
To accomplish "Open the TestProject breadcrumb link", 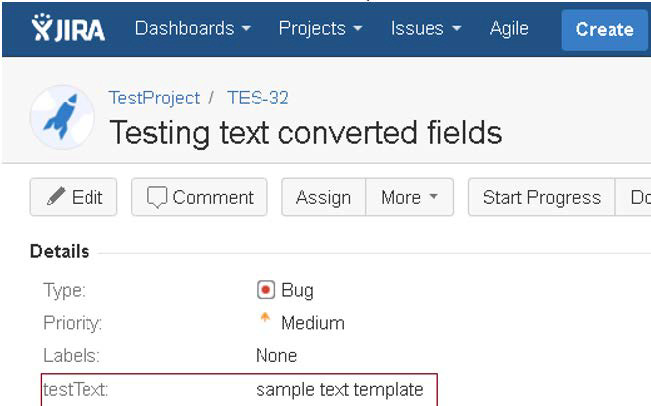I will click(154, 98).
